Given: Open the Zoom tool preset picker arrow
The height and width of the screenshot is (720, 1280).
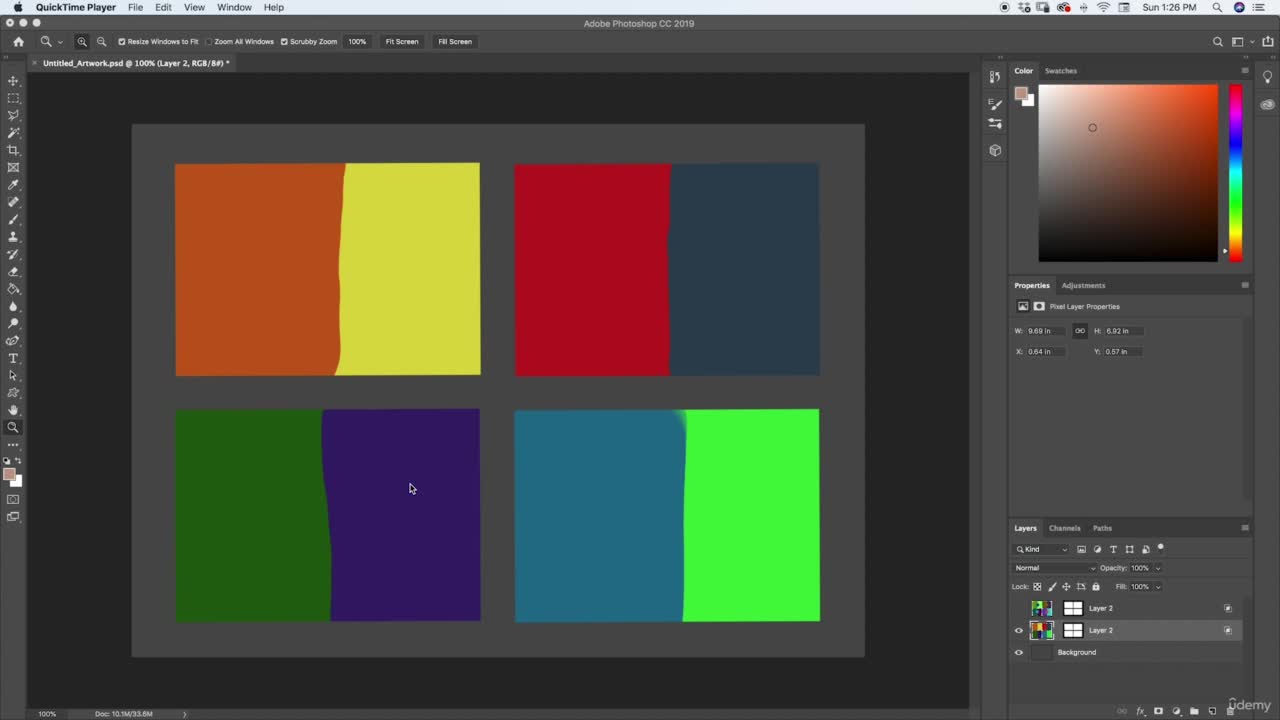Looking at the screenshot, I should (60, 42).
